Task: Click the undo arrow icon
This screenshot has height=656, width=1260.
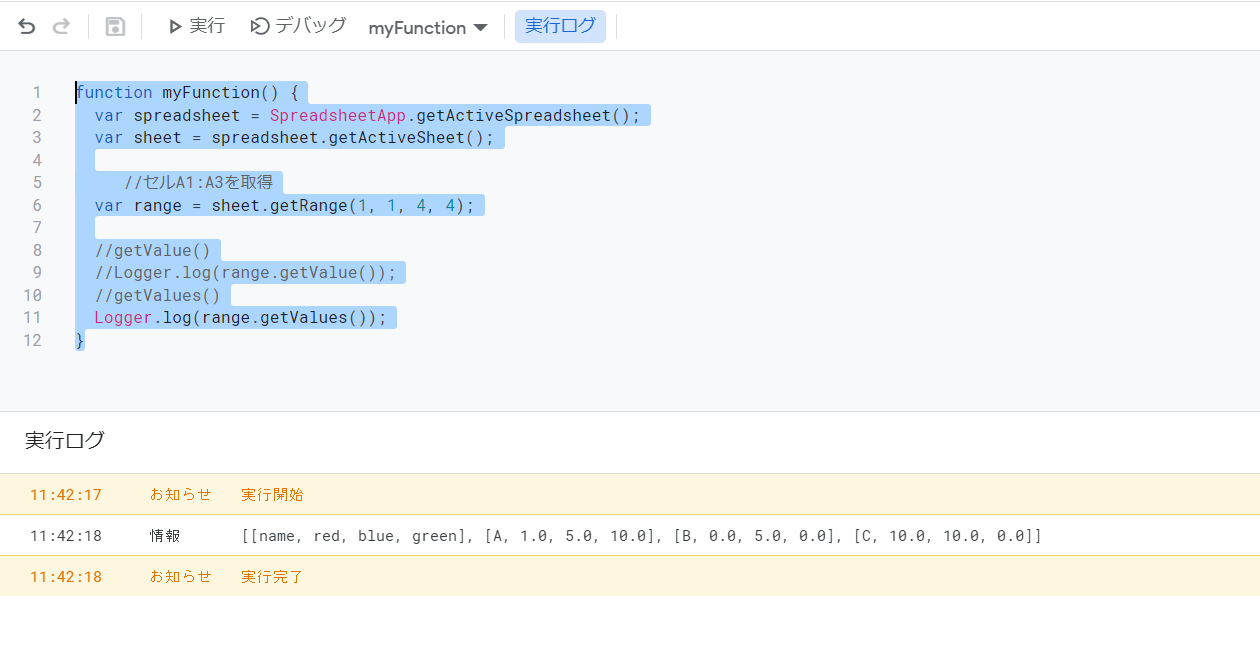Action: 27,27
